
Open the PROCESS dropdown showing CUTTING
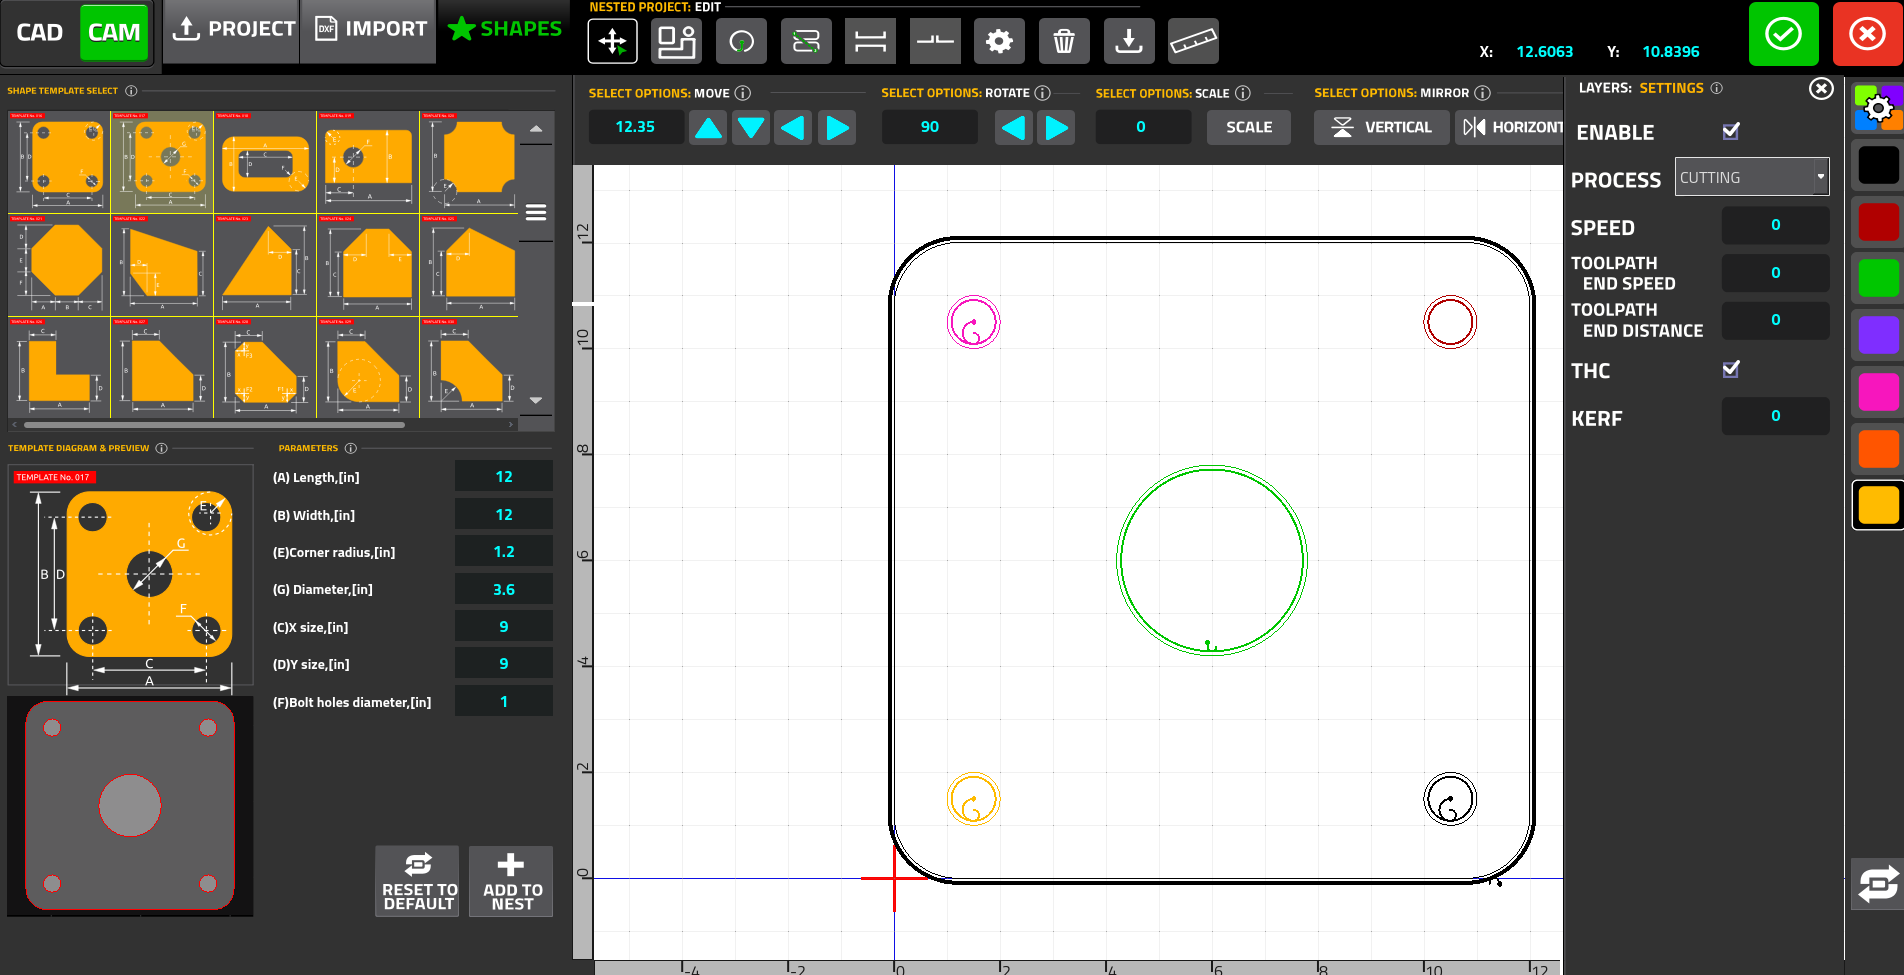click(1751, 176)
